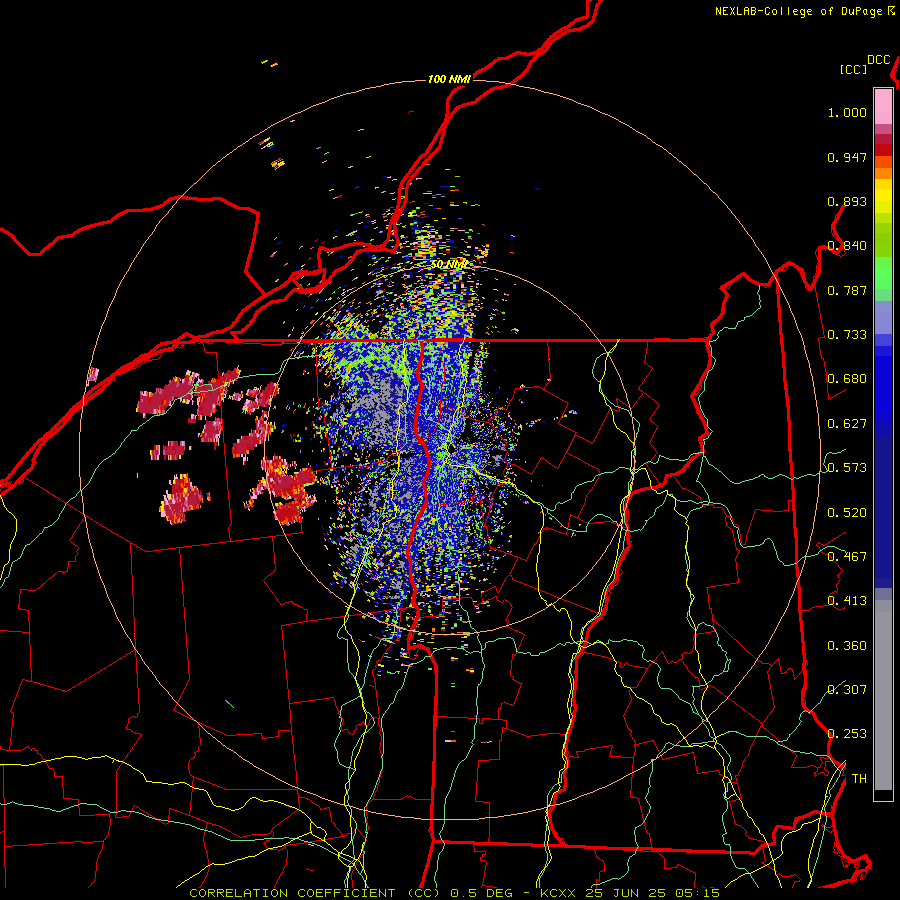Click the 50 NMI range ring label
This screenshot has height=900, width=900.
[x=449, y=265]
